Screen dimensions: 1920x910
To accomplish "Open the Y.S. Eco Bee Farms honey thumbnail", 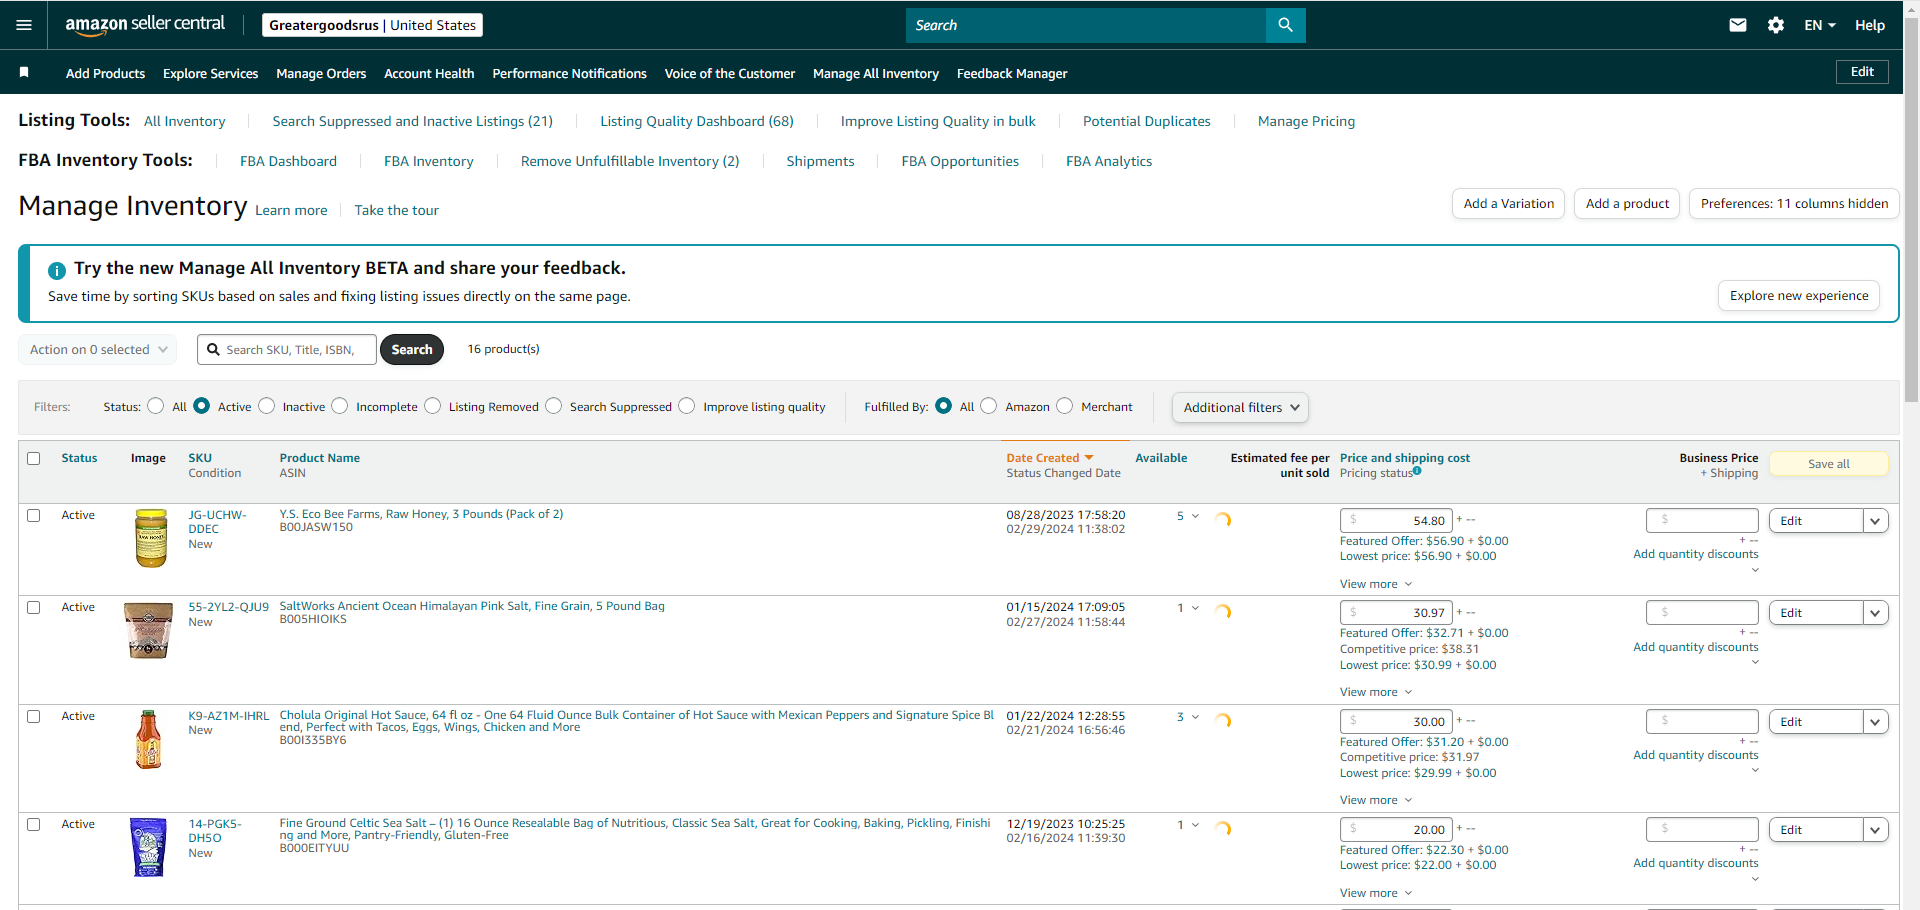I will pyautogui.click(x=151, y=538).
